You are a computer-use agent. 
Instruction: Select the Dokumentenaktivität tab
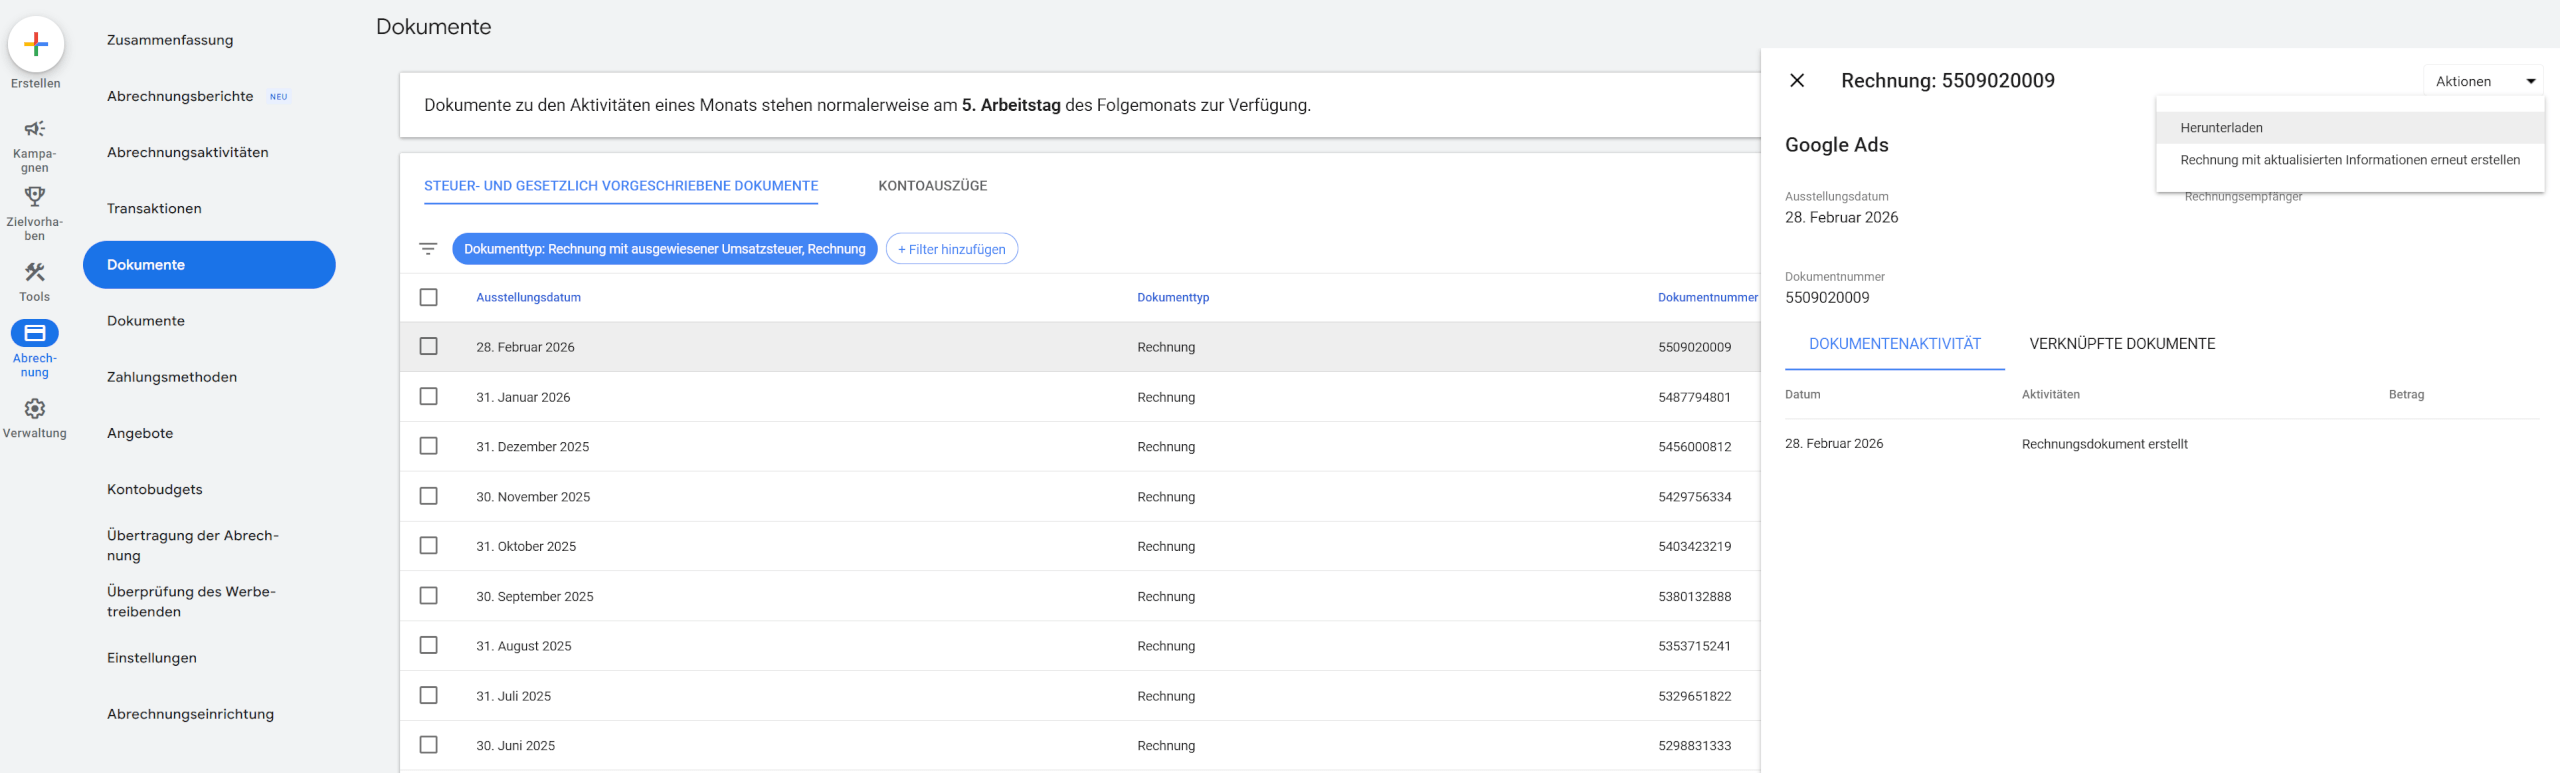1895,344
